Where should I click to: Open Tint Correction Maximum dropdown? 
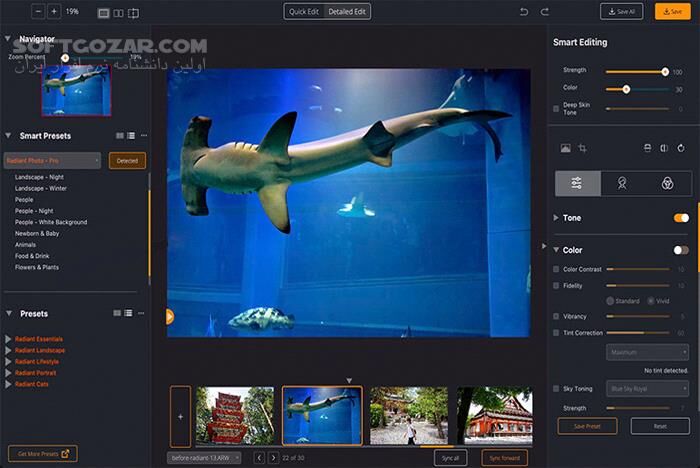647,352
